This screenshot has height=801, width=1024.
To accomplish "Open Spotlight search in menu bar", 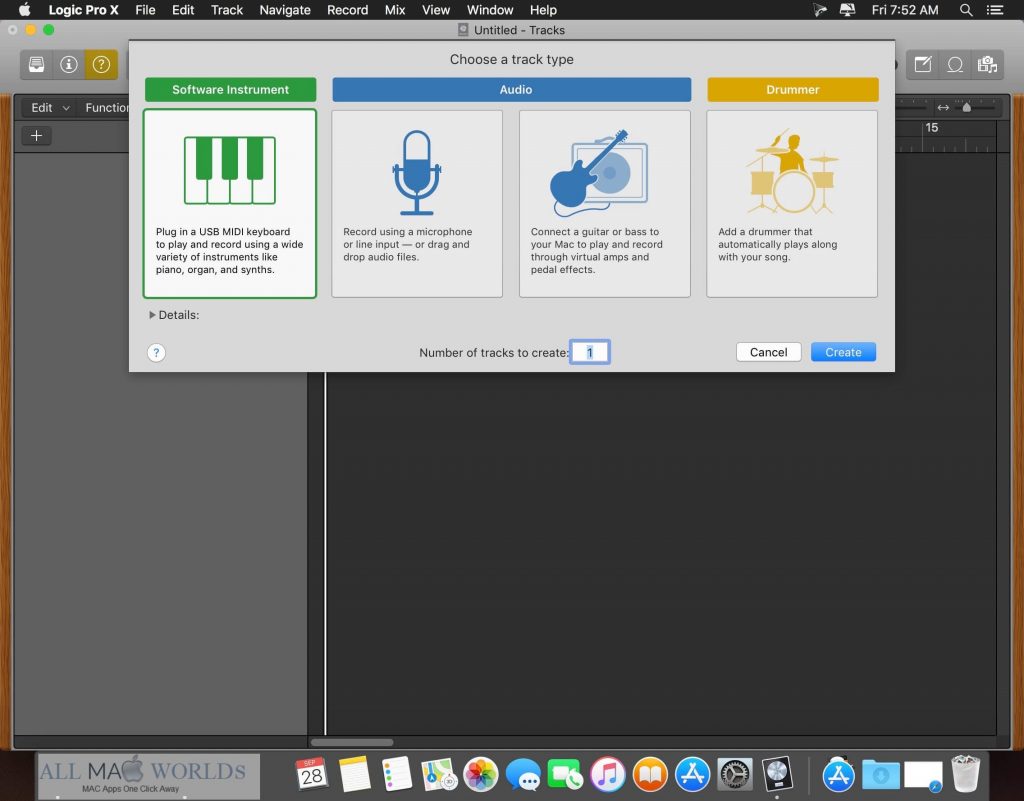I will coord(966,10).
